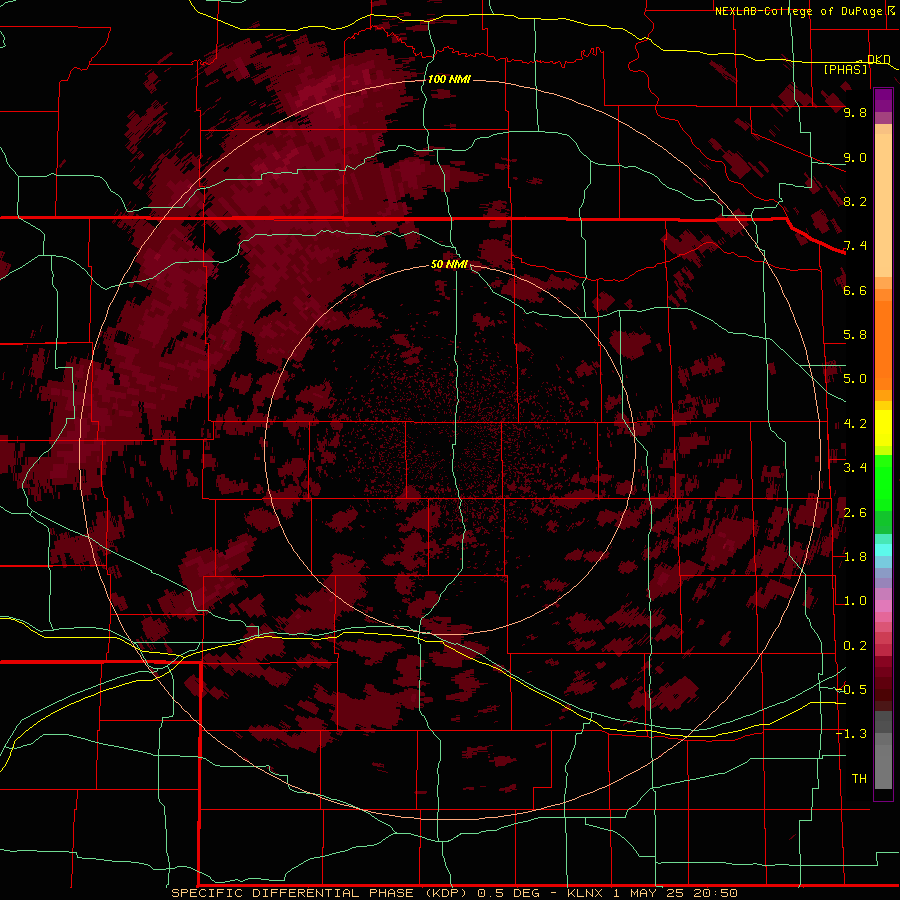Click the -1.3 scale label
The width and height of the screenshot is (900, 900).
[x=852, y=734]
